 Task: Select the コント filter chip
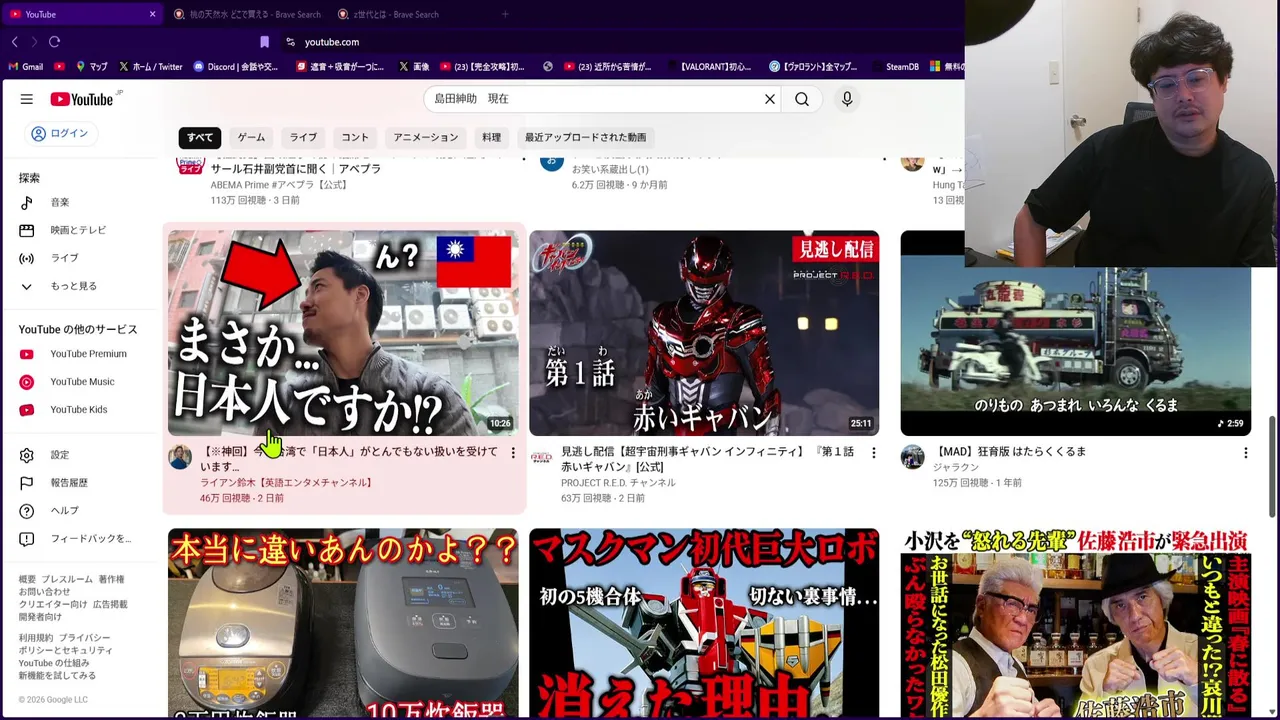[x=355, y=138]
